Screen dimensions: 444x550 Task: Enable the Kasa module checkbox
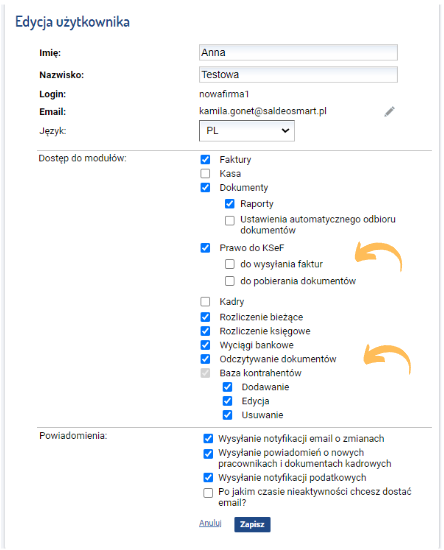[205, 174]
